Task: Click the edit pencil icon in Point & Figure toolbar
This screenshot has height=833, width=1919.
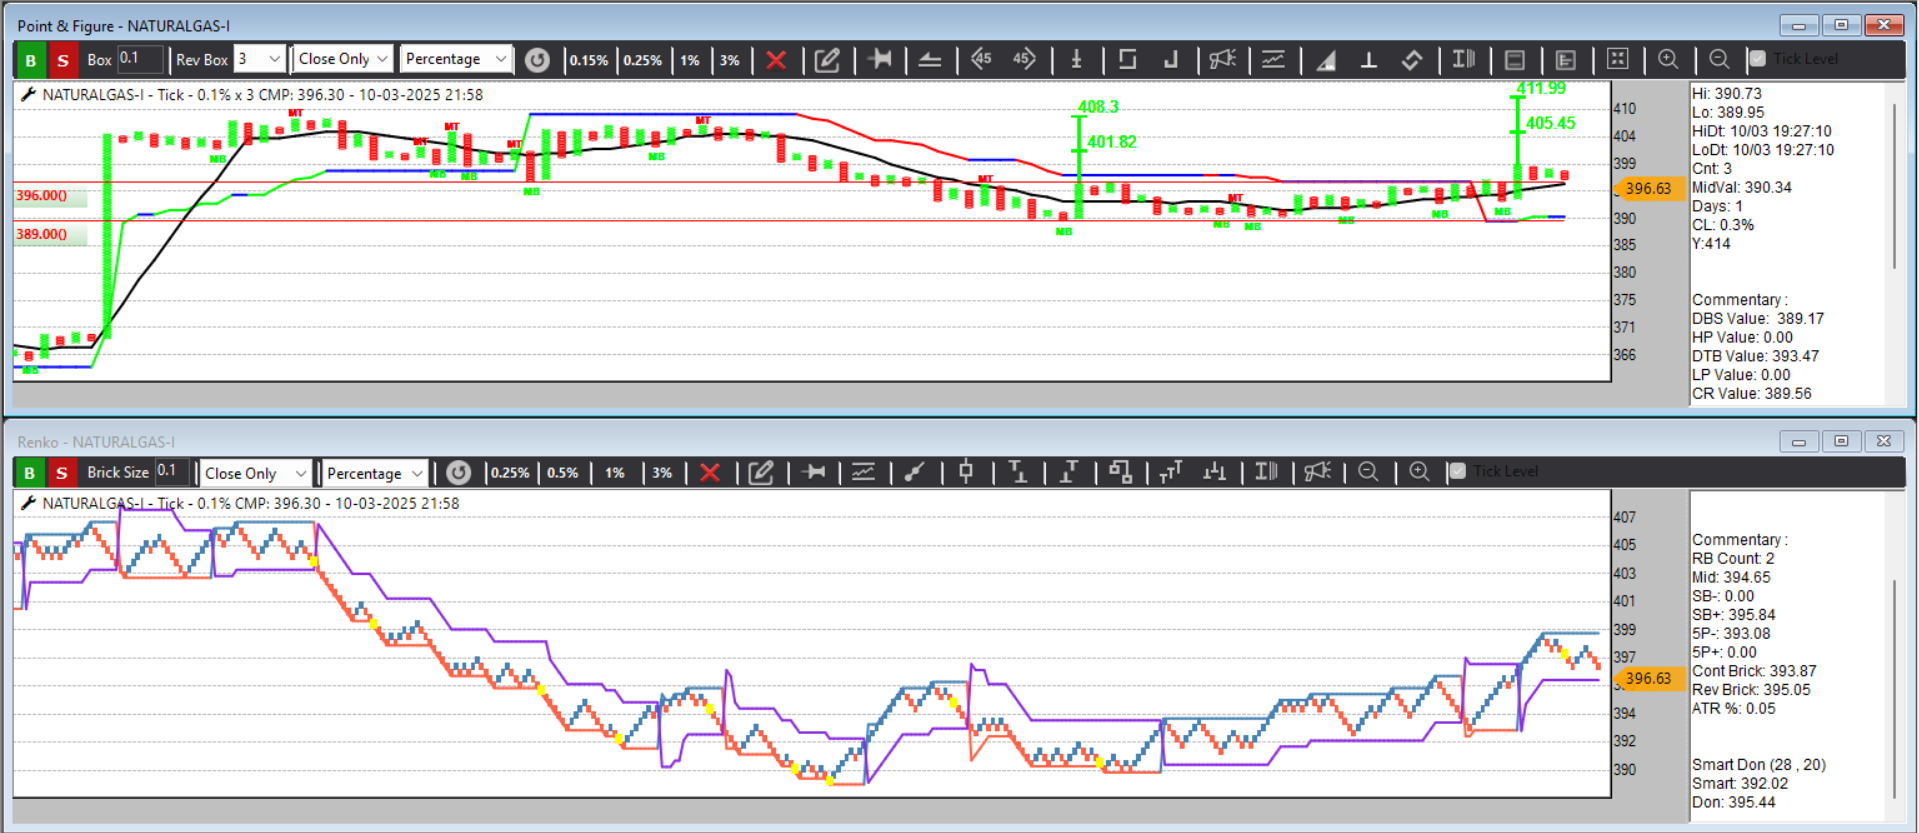Action: 827,60
